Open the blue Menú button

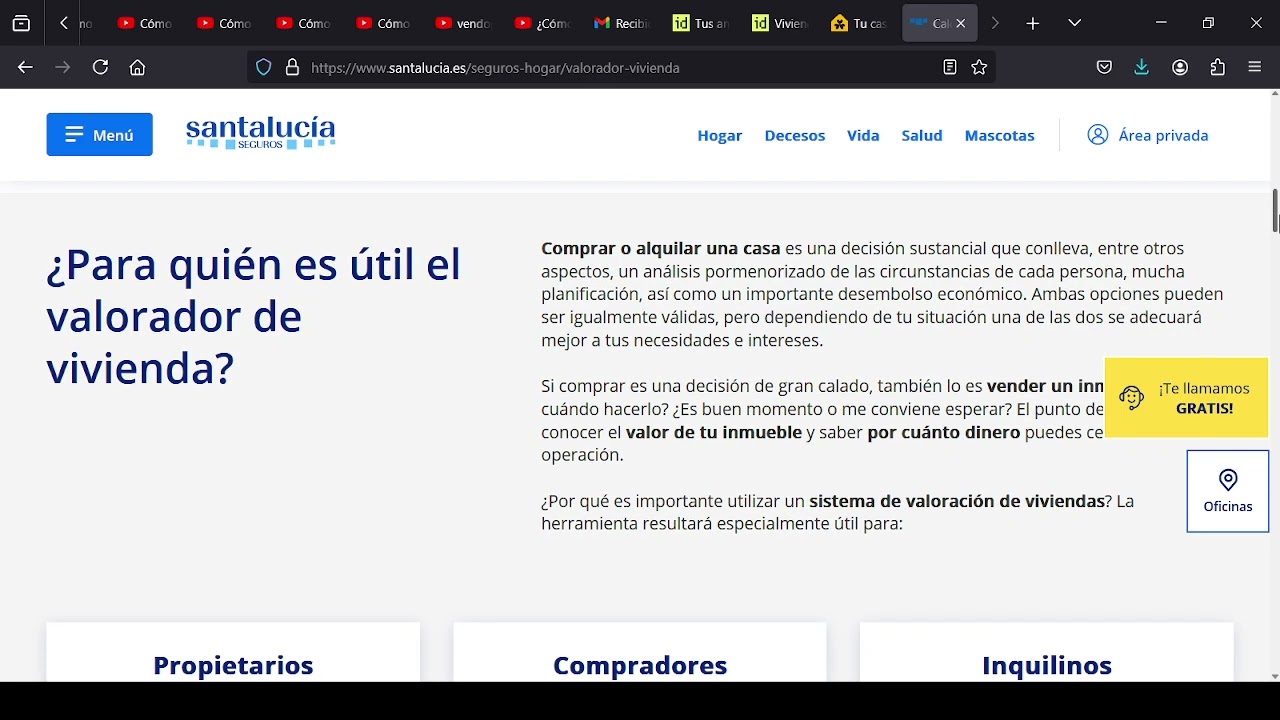coord(99,135)
